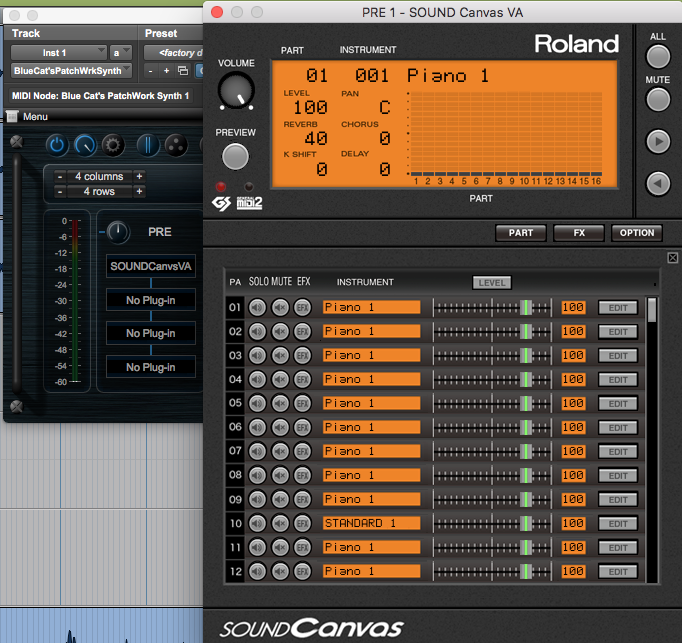
Task: Open PatchWork gear settings icon
Action: pyautogui.click(x=113, y=145)
